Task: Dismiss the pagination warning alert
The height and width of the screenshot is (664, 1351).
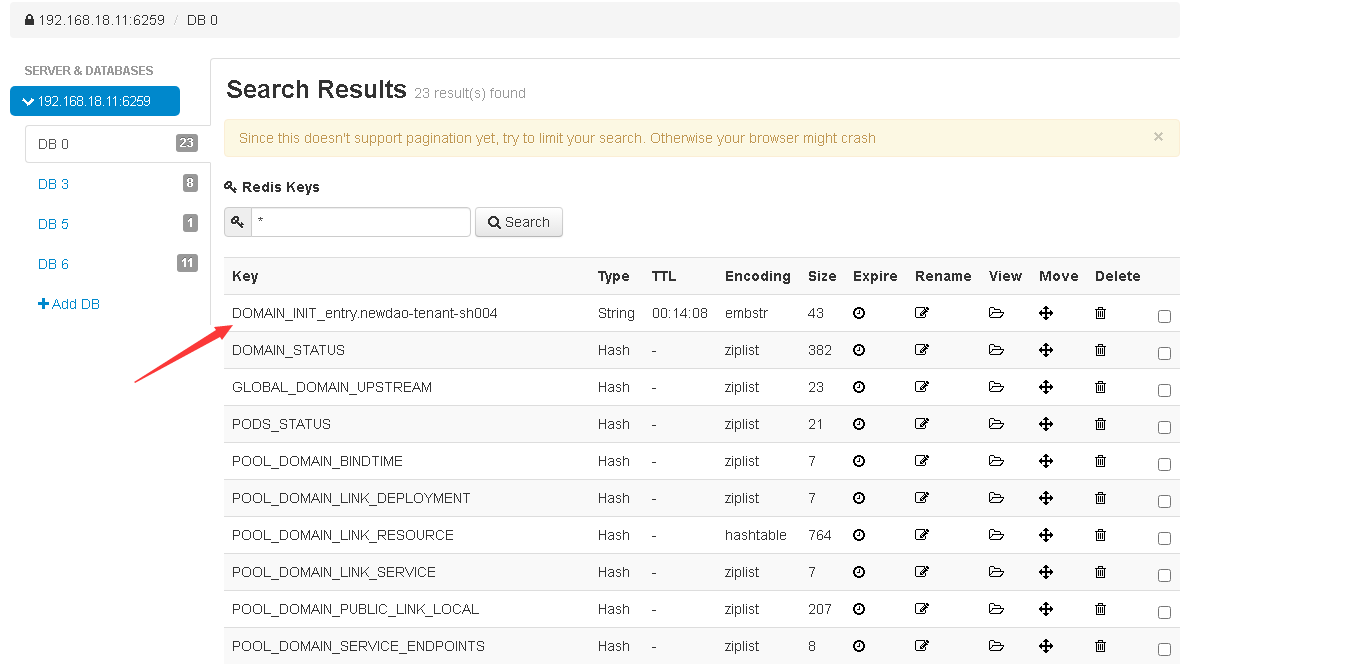Action: tap(1158, 137)
